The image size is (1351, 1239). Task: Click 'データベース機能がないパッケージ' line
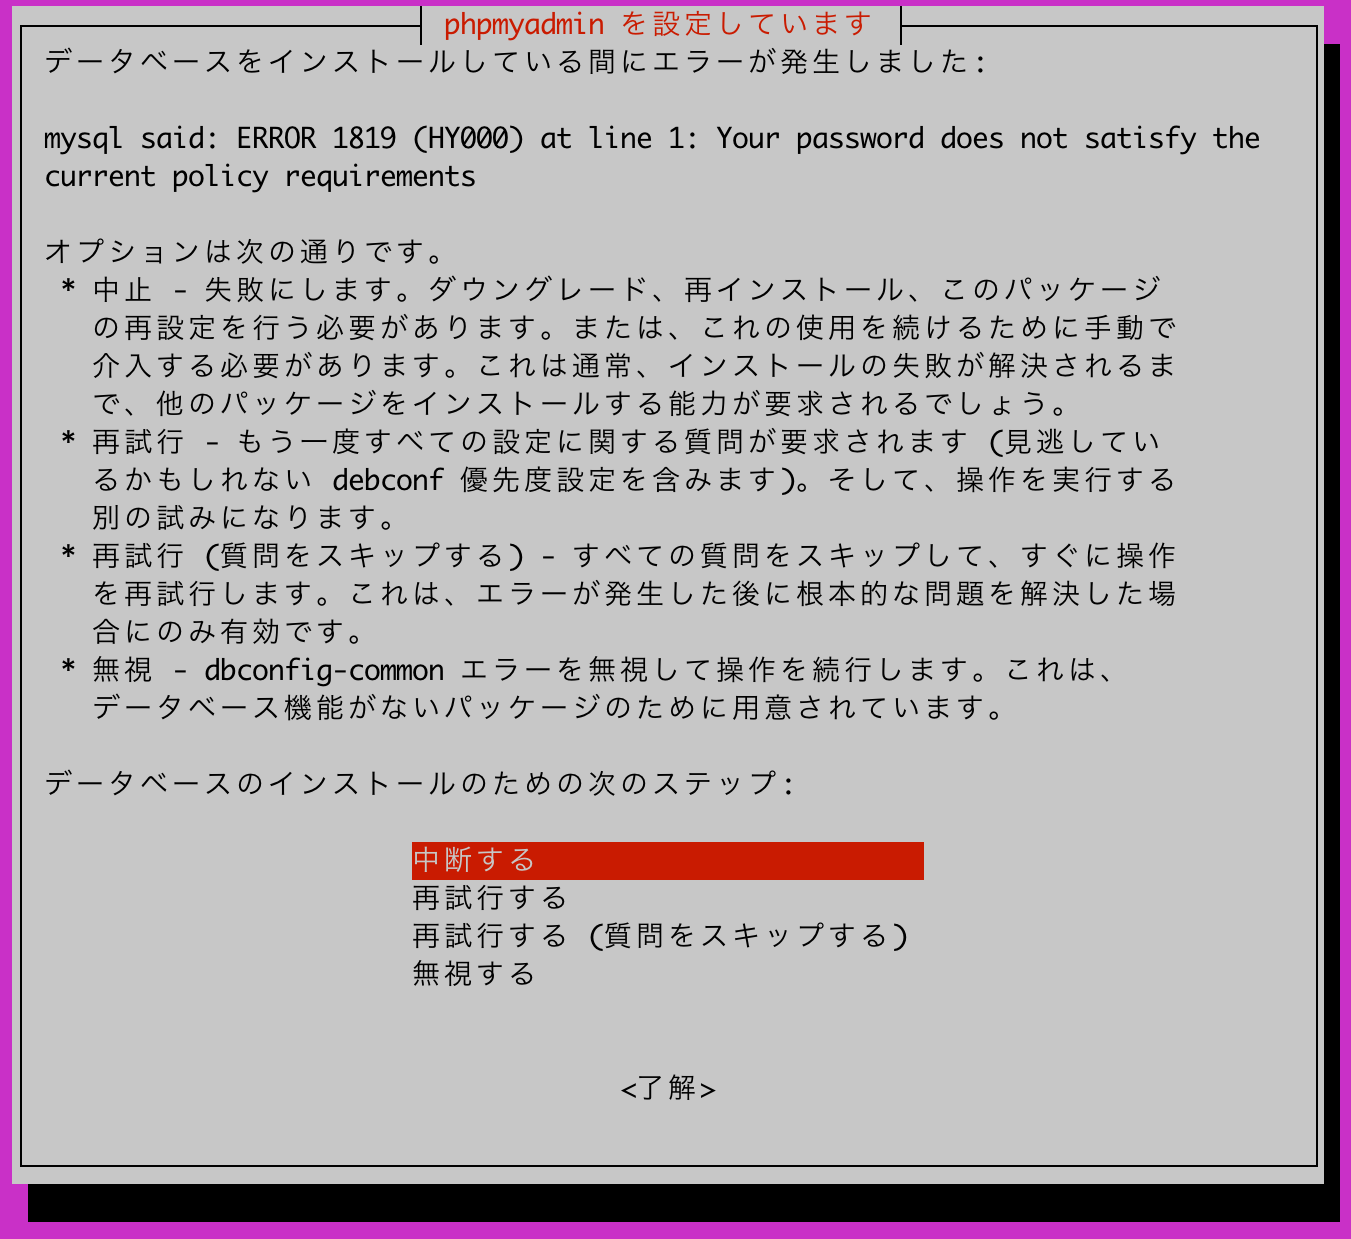click(x=548, y=708)
